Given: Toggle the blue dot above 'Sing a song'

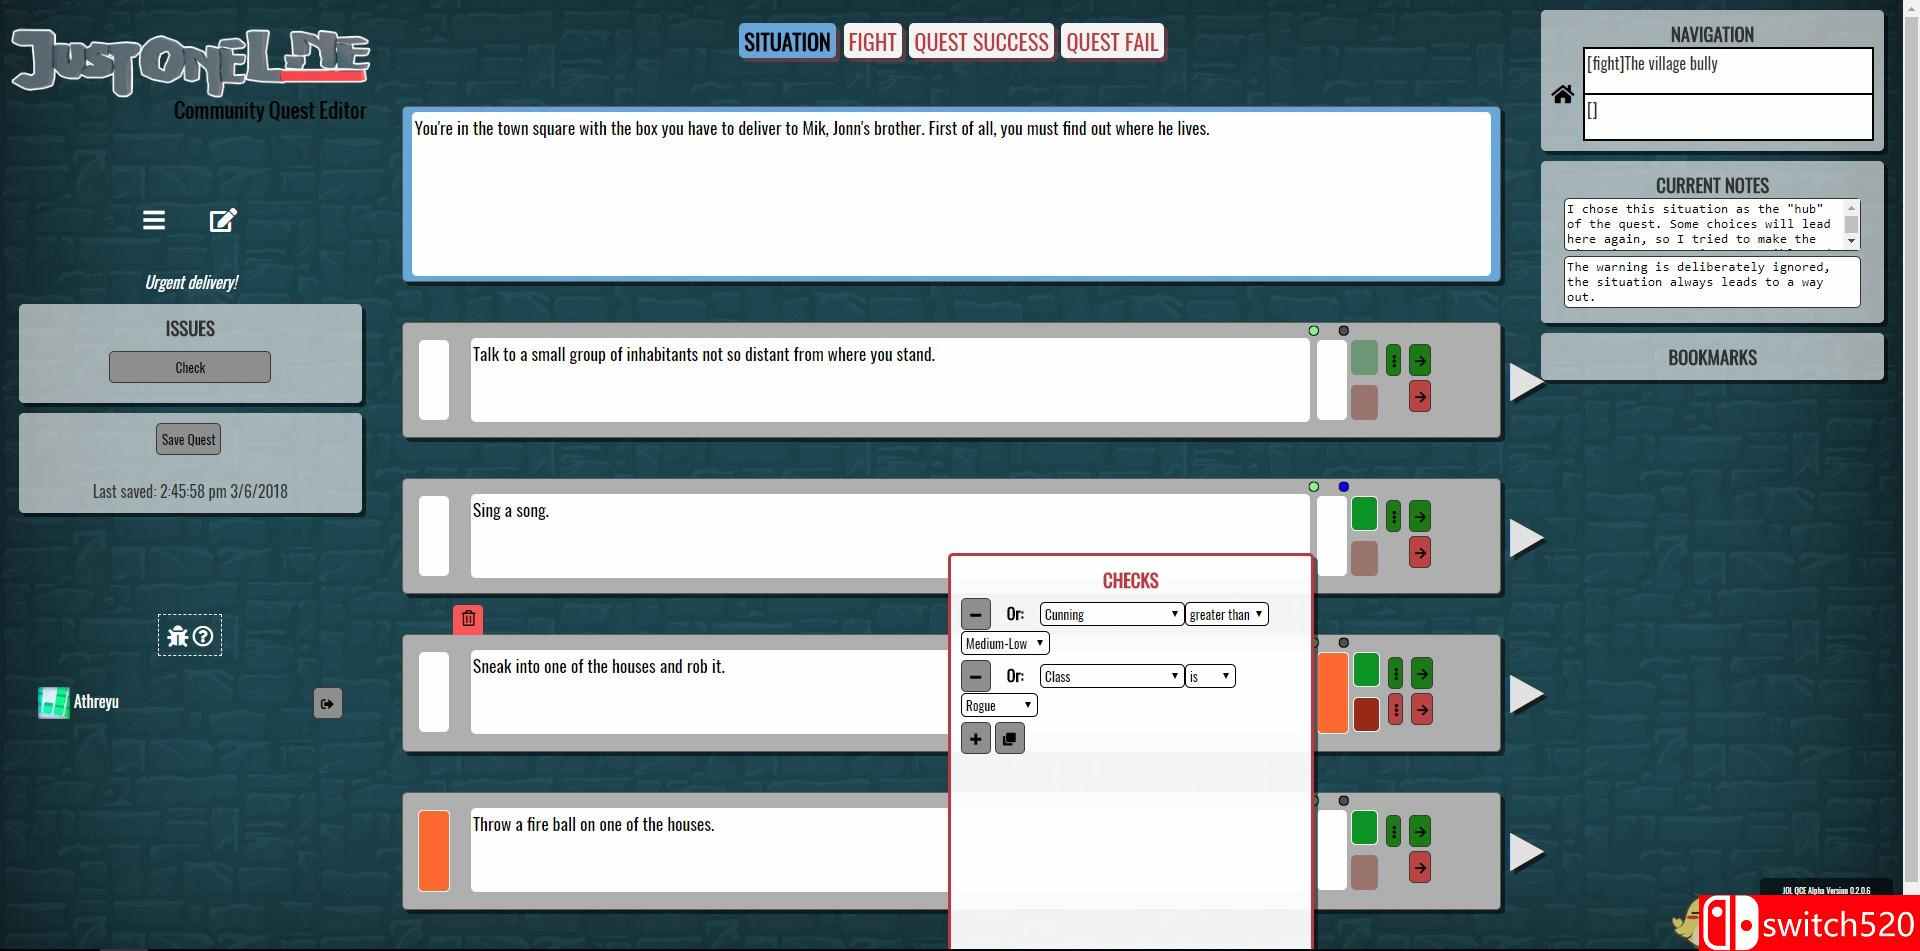Looking at the screenshot, I should pyautogui.click(x=1343, y=487).
